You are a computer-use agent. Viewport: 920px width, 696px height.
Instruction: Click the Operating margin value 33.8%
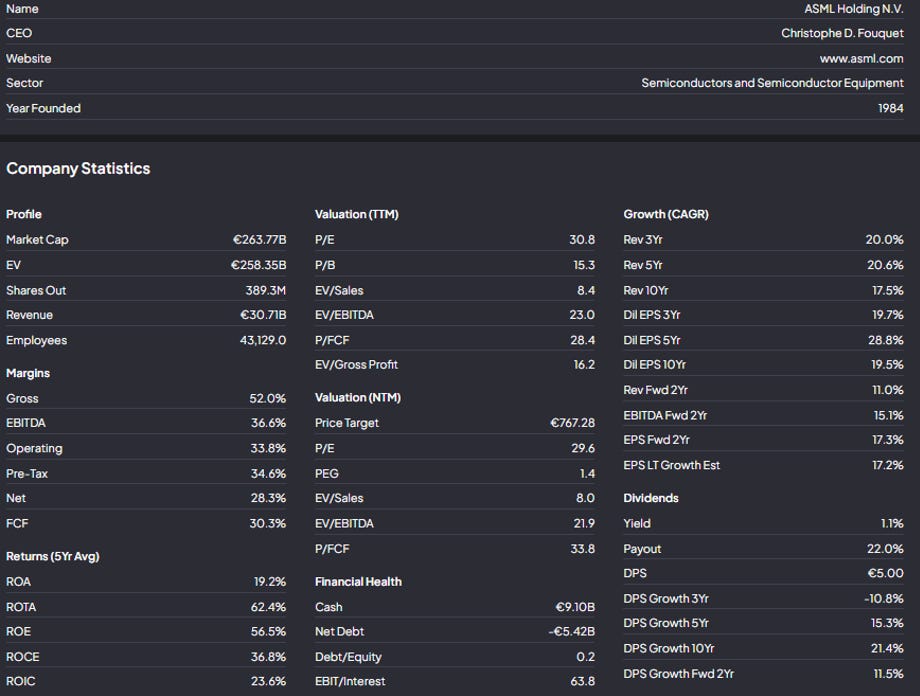(x=268, y=448)
